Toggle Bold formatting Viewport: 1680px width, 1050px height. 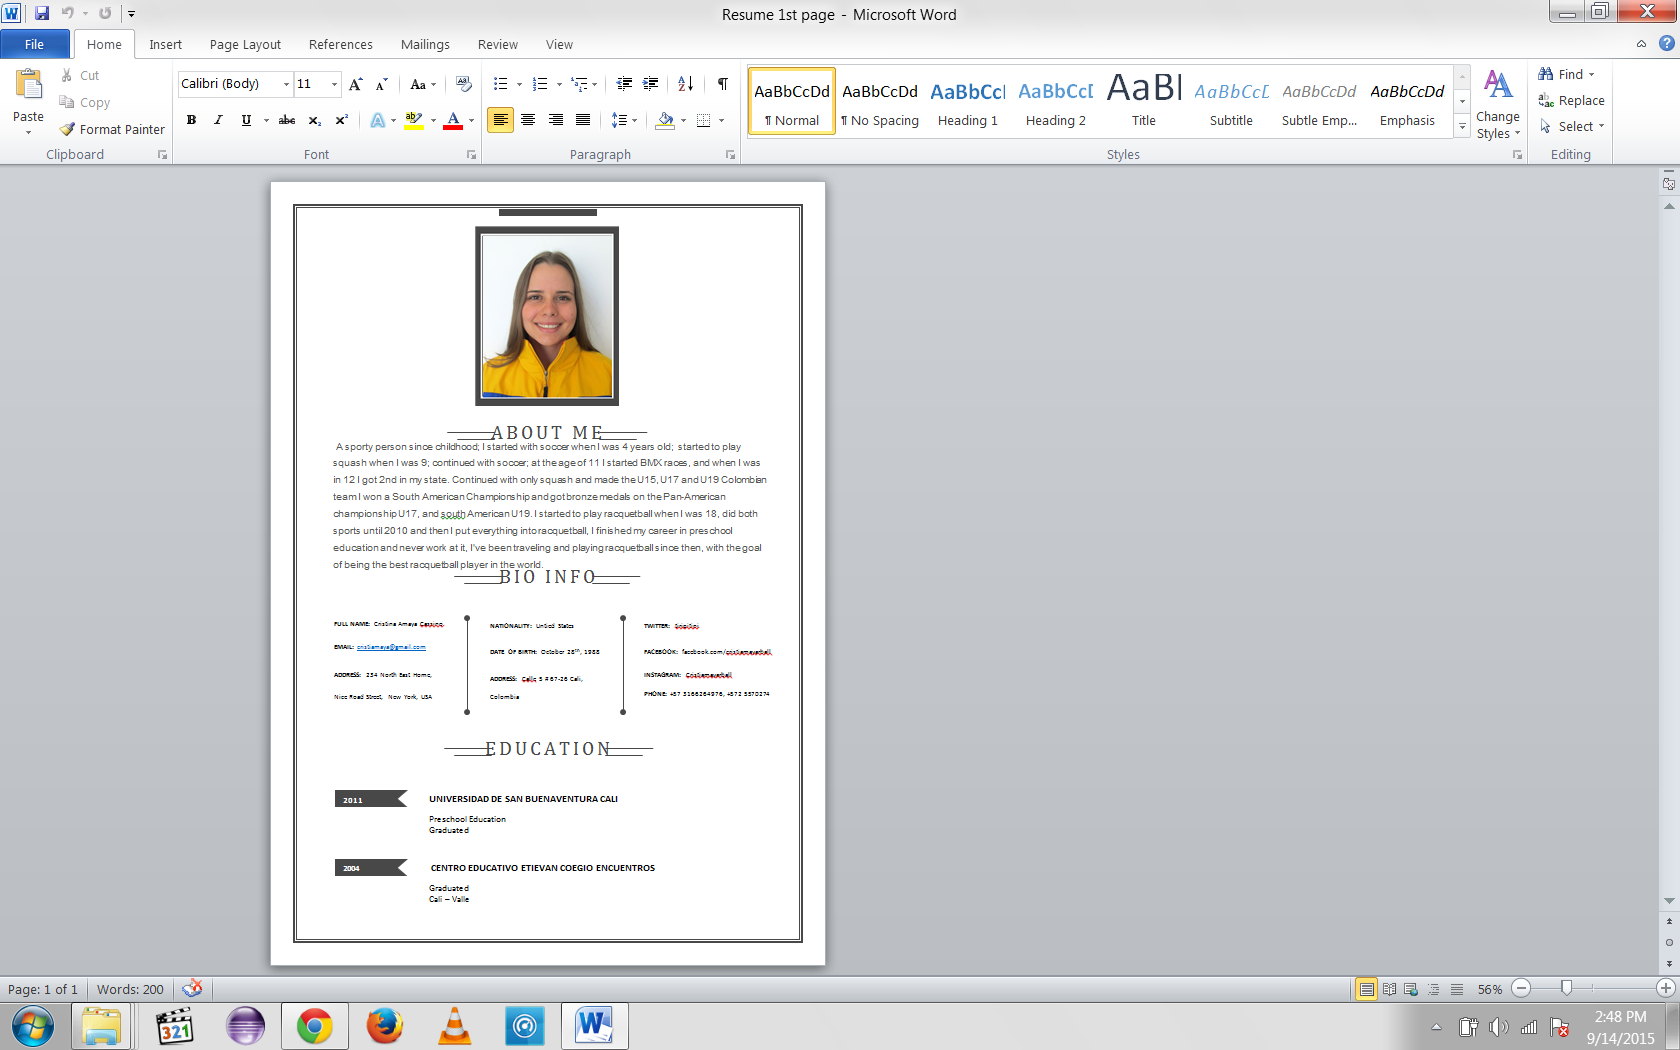pyautogui.click(x=191, y=120)
